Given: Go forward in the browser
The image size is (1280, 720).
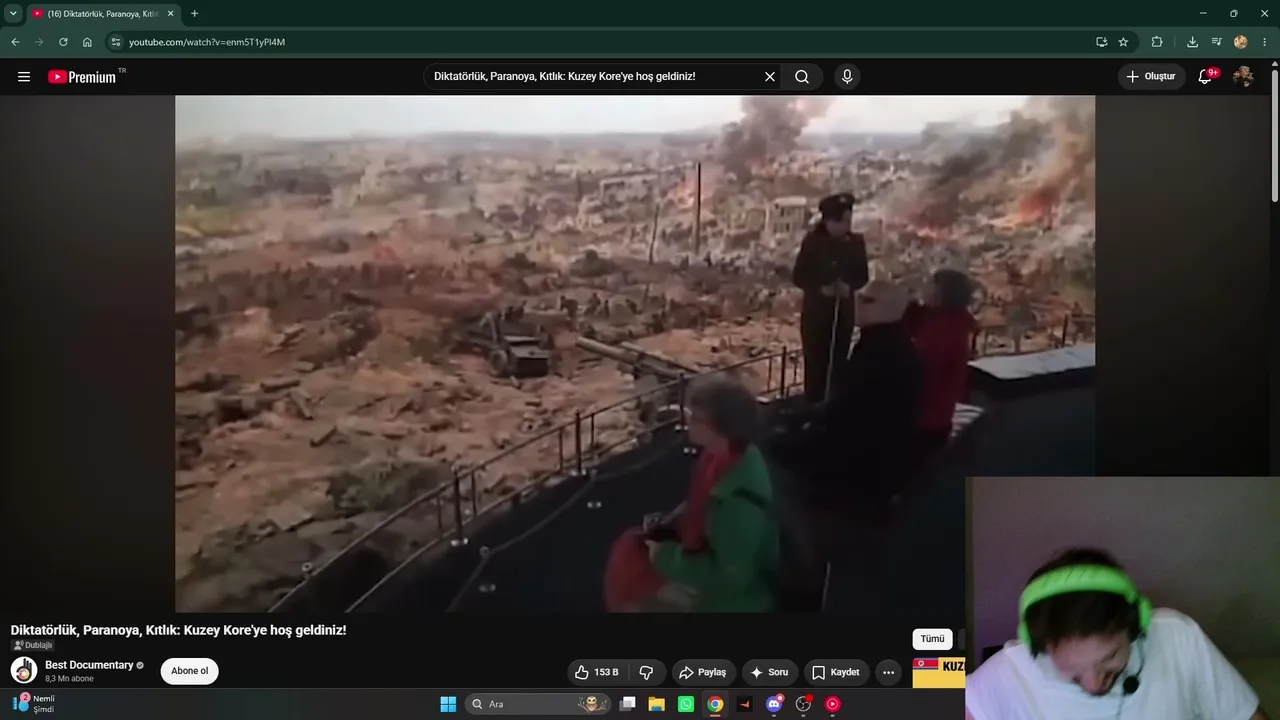Looking at the screenshot, I should pos(39,42).
